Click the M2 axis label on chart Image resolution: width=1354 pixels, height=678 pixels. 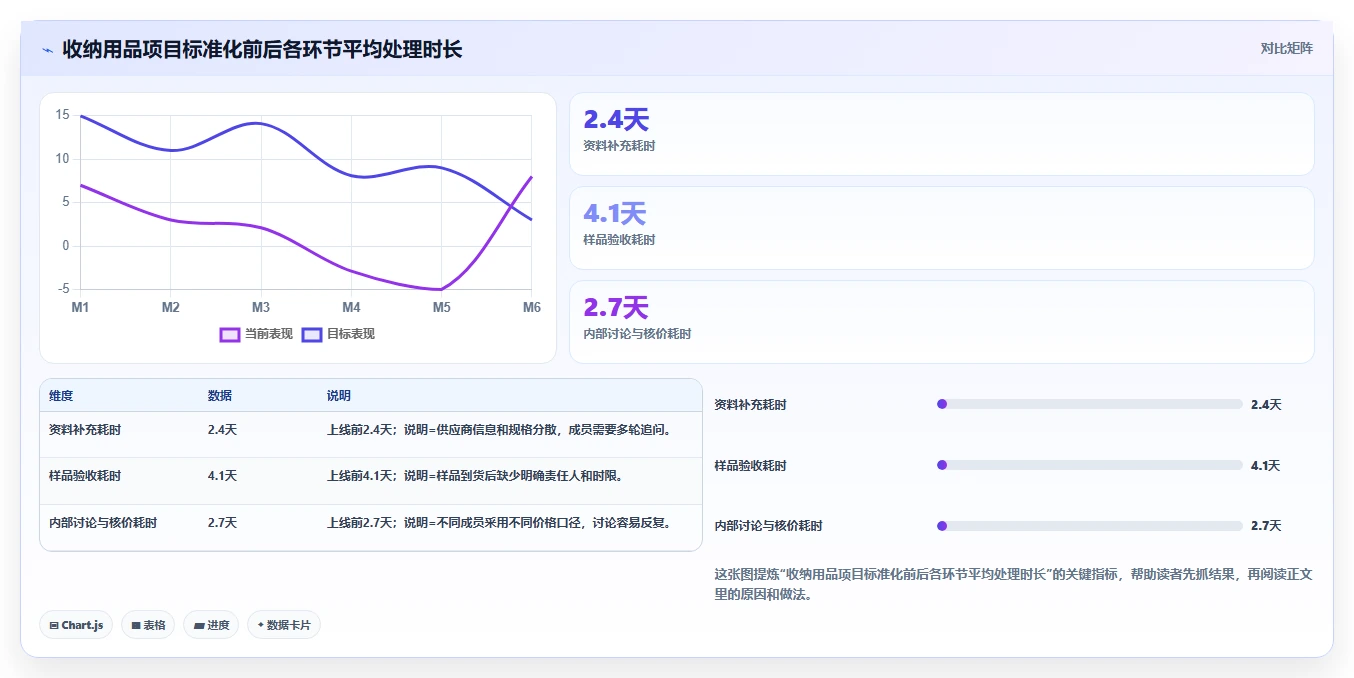[171, 307]
